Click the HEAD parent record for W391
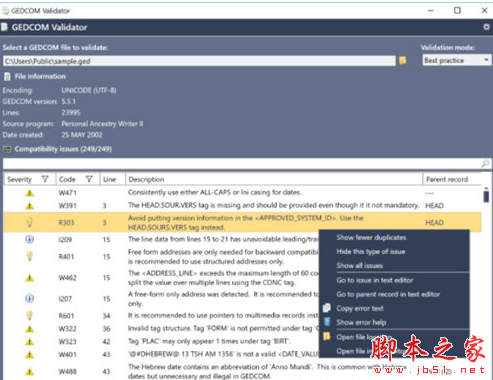Viewport: 493px width, 380px height. [x=434, y=206]
